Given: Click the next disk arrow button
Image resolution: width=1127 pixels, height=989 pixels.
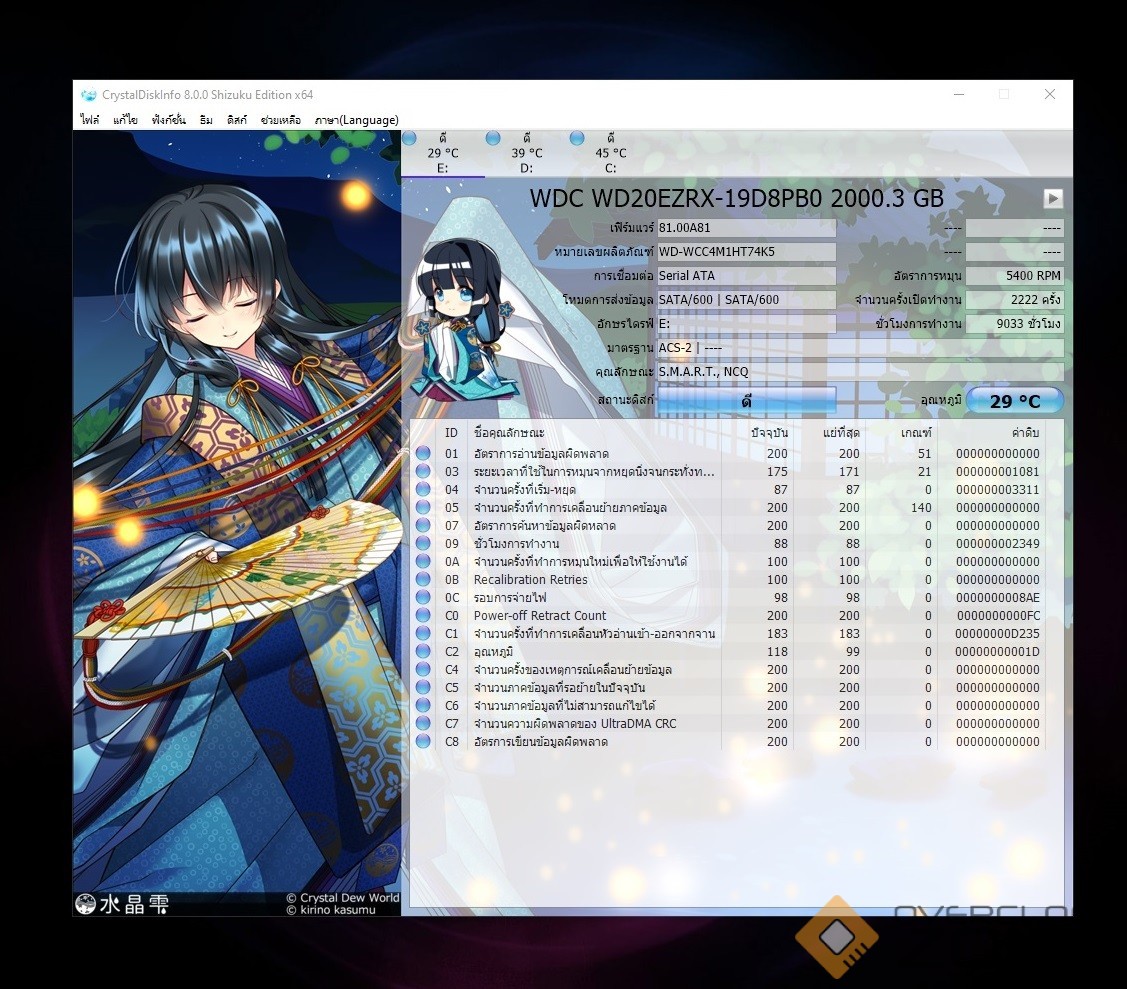Looking at the screenshot, I should click(1053, 198).
